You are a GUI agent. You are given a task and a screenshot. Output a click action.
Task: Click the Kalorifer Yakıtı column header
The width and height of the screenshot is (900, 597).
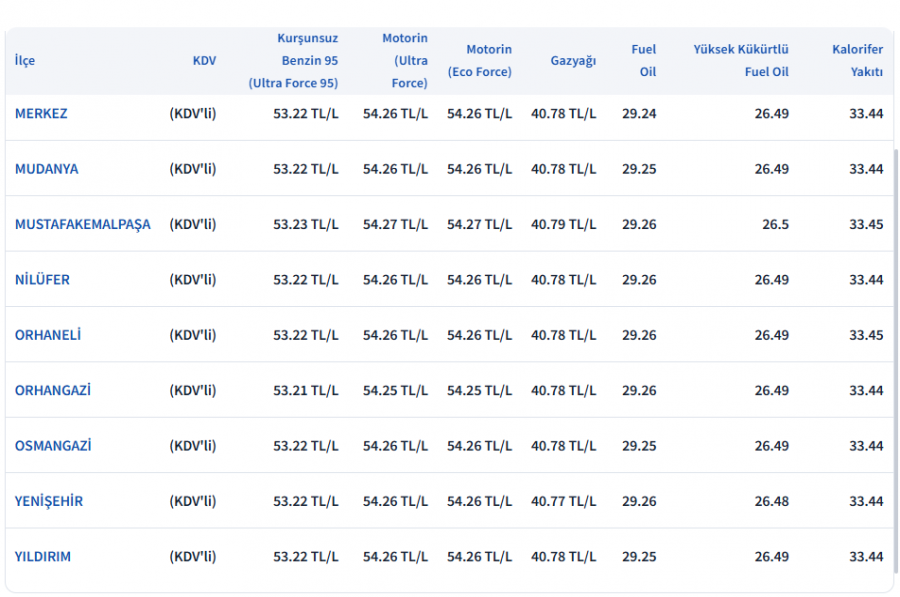pos(857,61)
